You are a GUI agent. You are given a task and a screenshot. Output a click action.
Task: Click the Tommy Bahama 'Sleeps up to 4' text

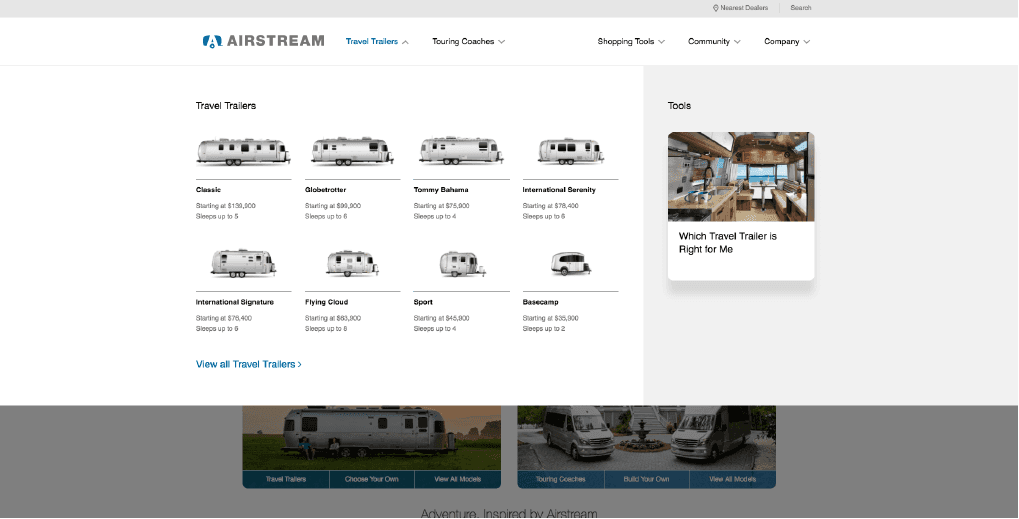tap(435, 216)
